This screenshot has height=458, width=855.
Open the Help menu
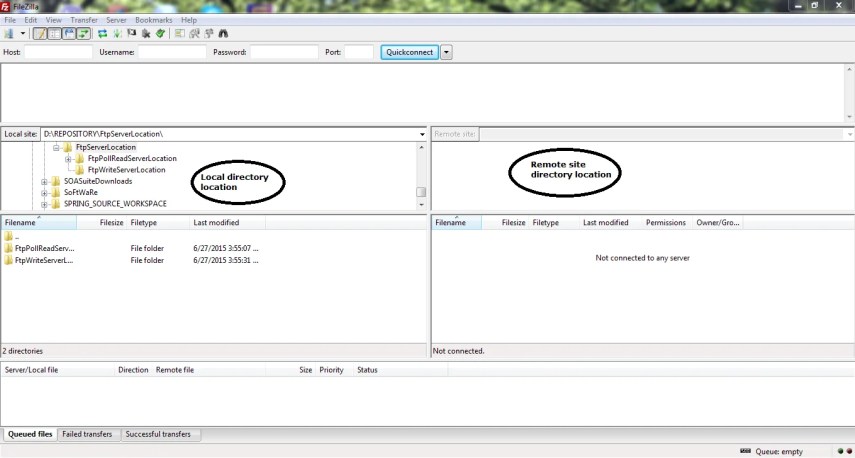pyautogui.click(x=189, y=20)
